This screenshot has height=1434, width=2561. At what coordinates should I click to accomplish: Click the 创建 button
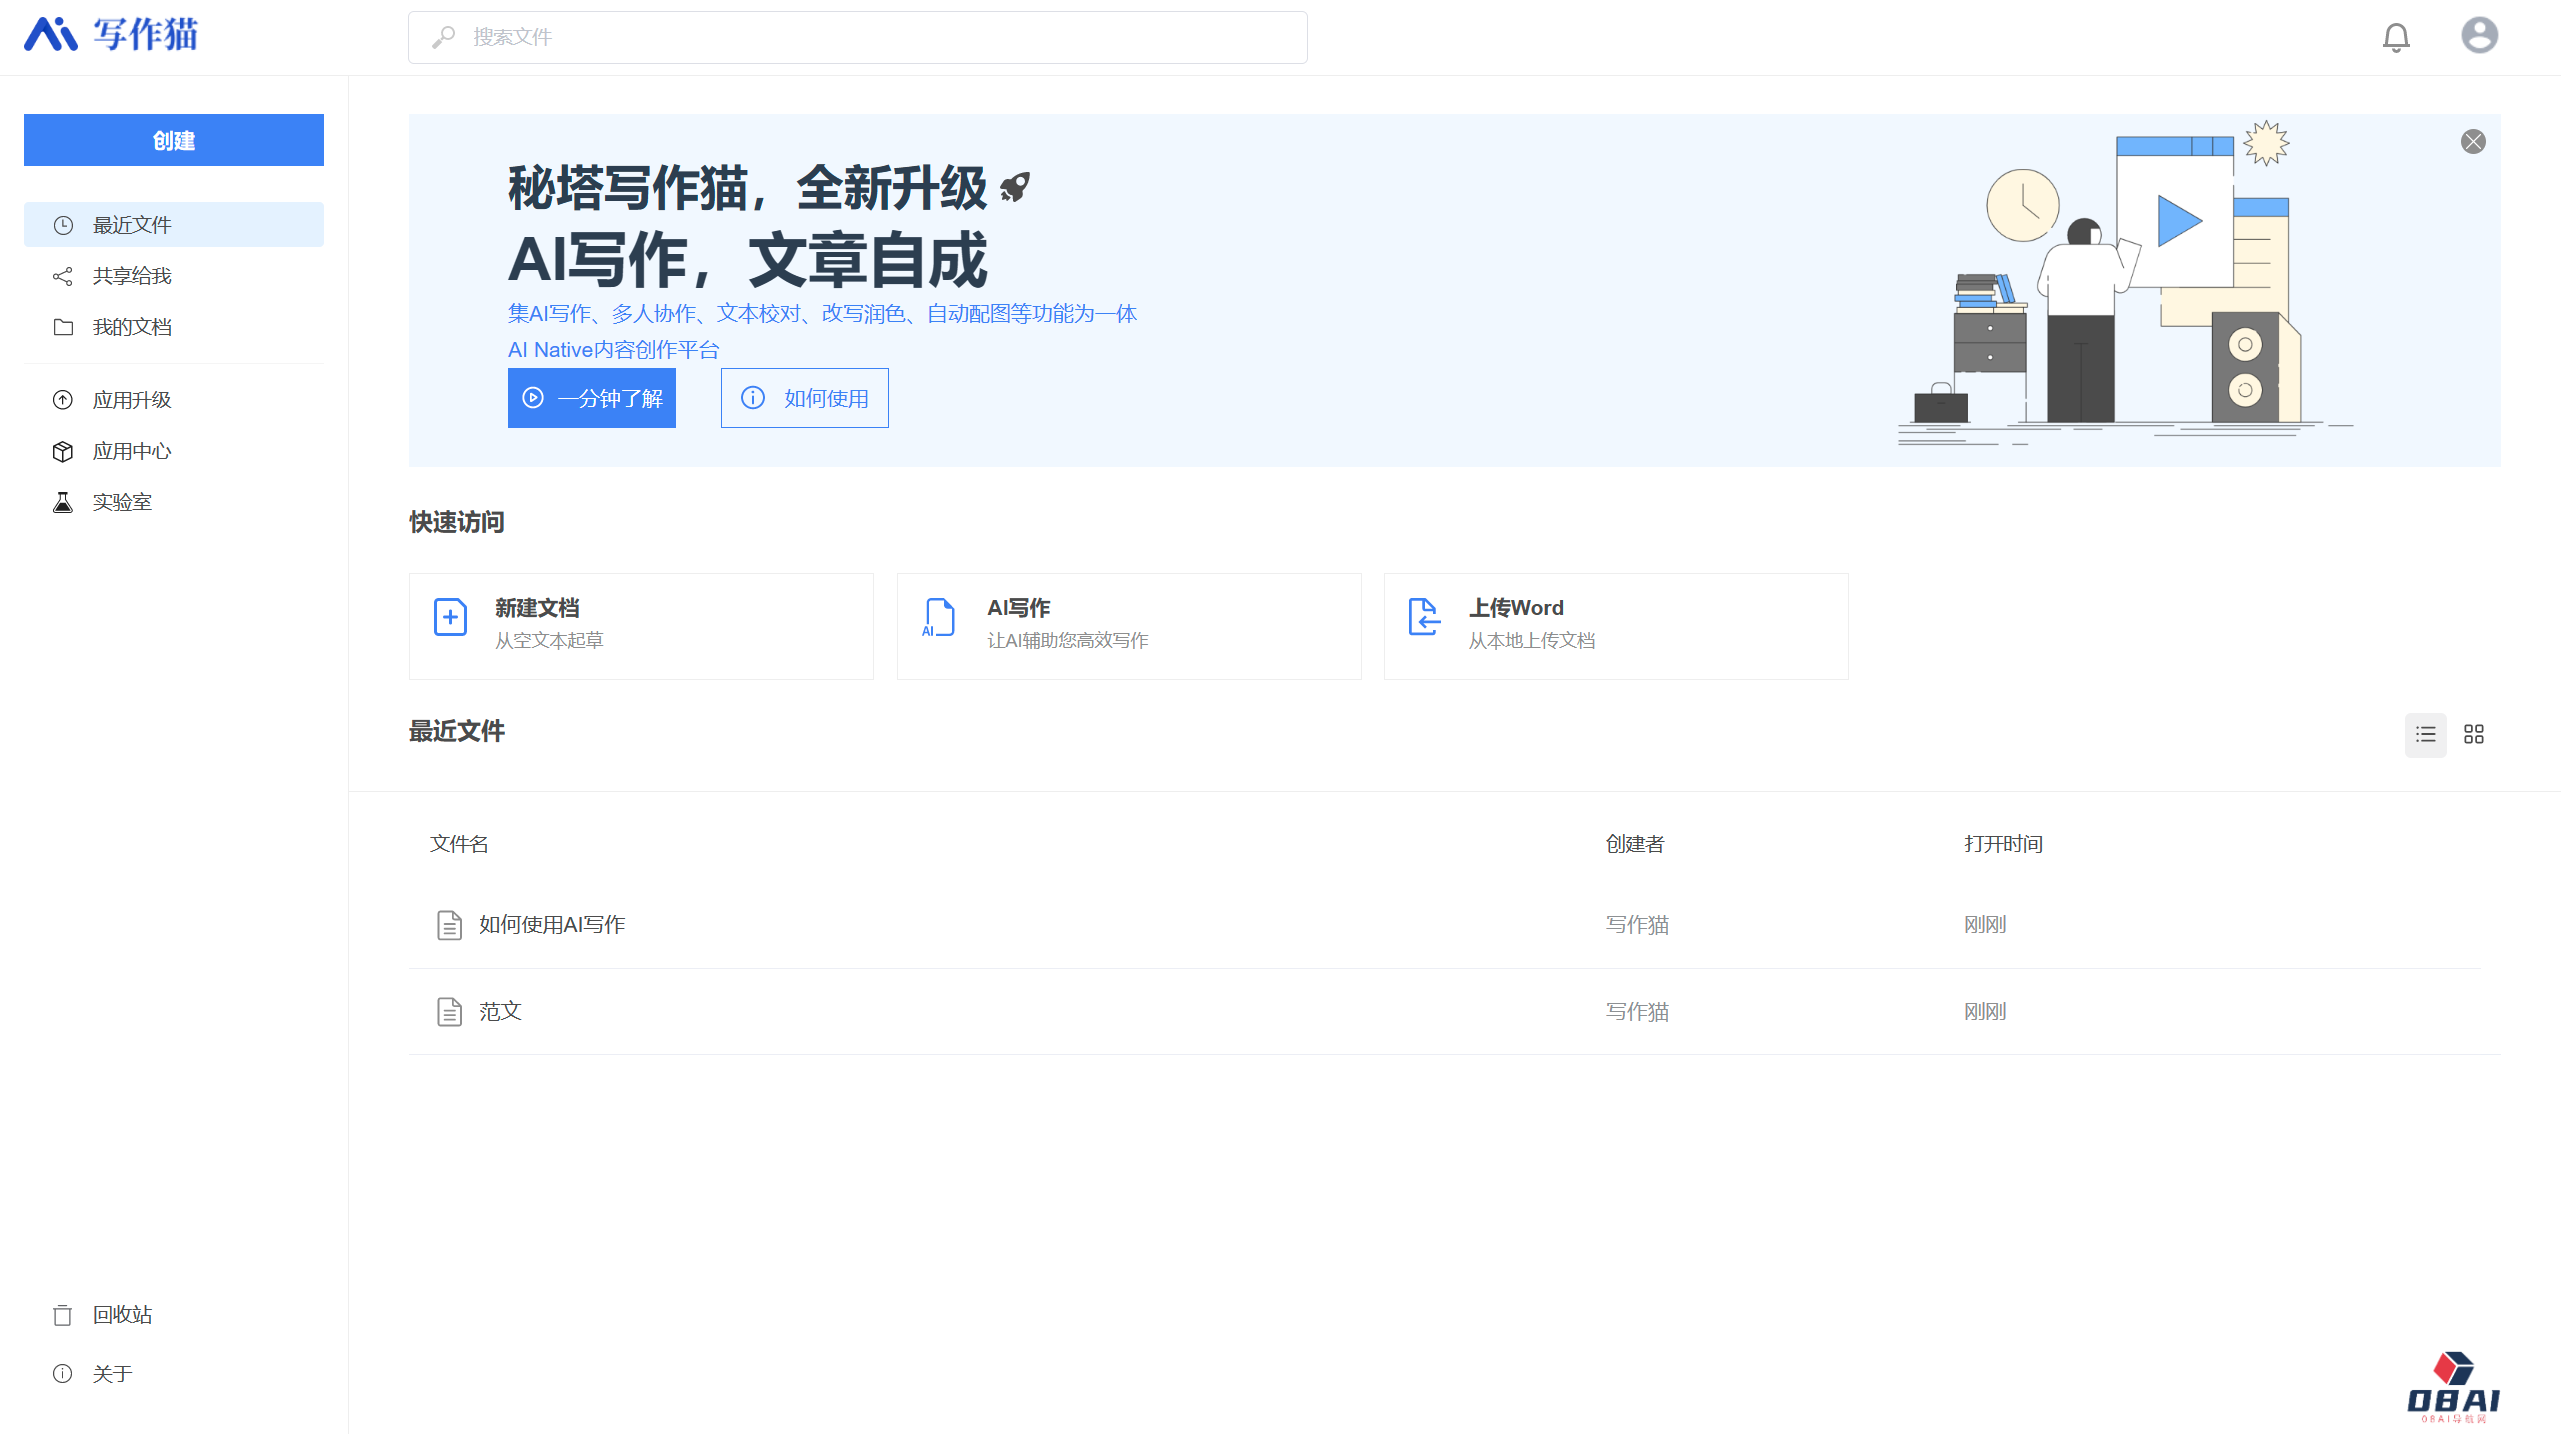tap(174, 140)
